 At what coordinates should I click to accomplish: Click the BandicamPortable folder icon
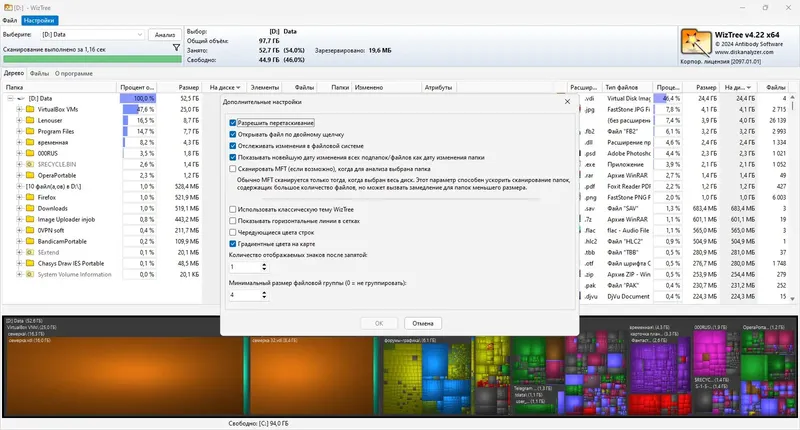30,241
